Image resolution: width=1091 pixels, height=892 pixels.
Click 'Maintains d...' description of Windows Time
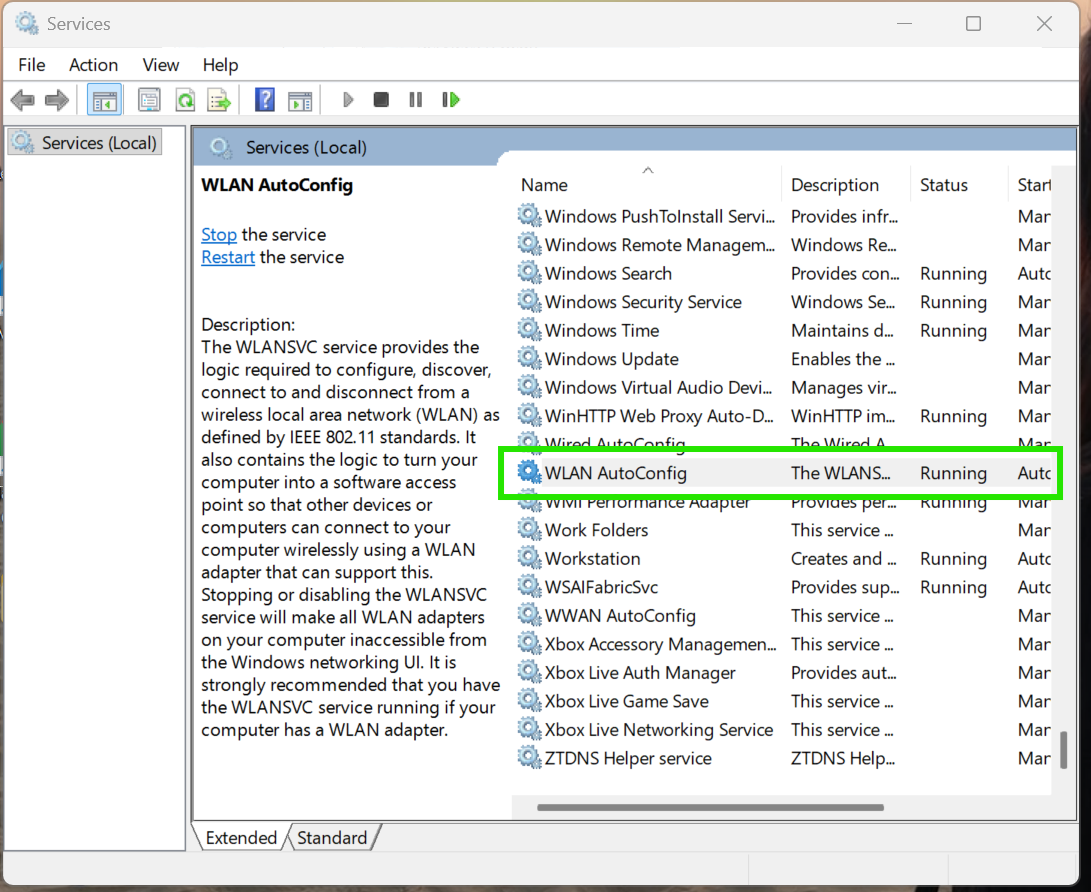pyautogui.click(x=842, y=330)
